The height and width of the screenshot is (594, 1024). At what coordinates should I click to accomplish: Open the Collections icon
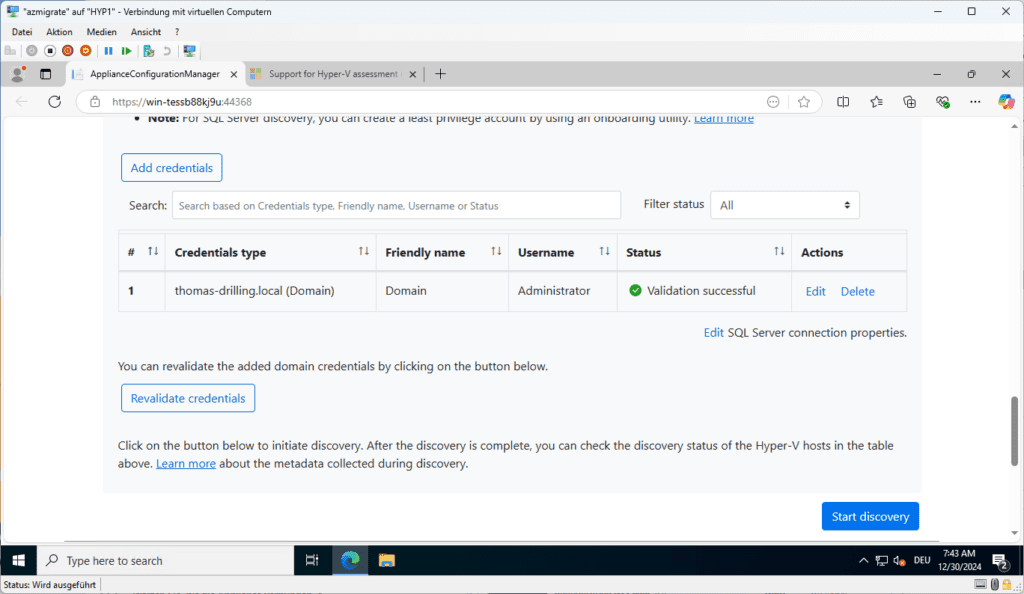tap(909, 102)
